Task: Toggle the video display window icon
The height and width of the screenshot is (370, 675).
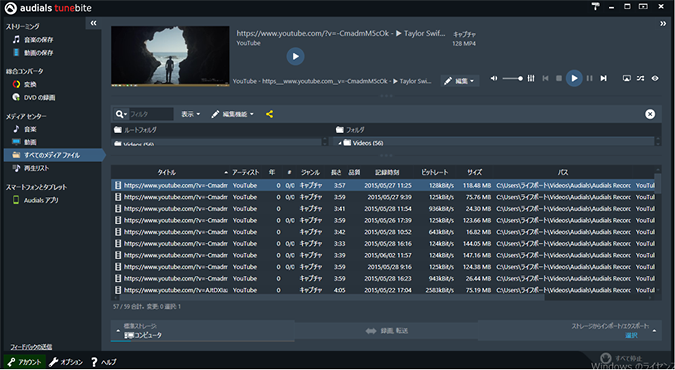Action: (627, 78)
